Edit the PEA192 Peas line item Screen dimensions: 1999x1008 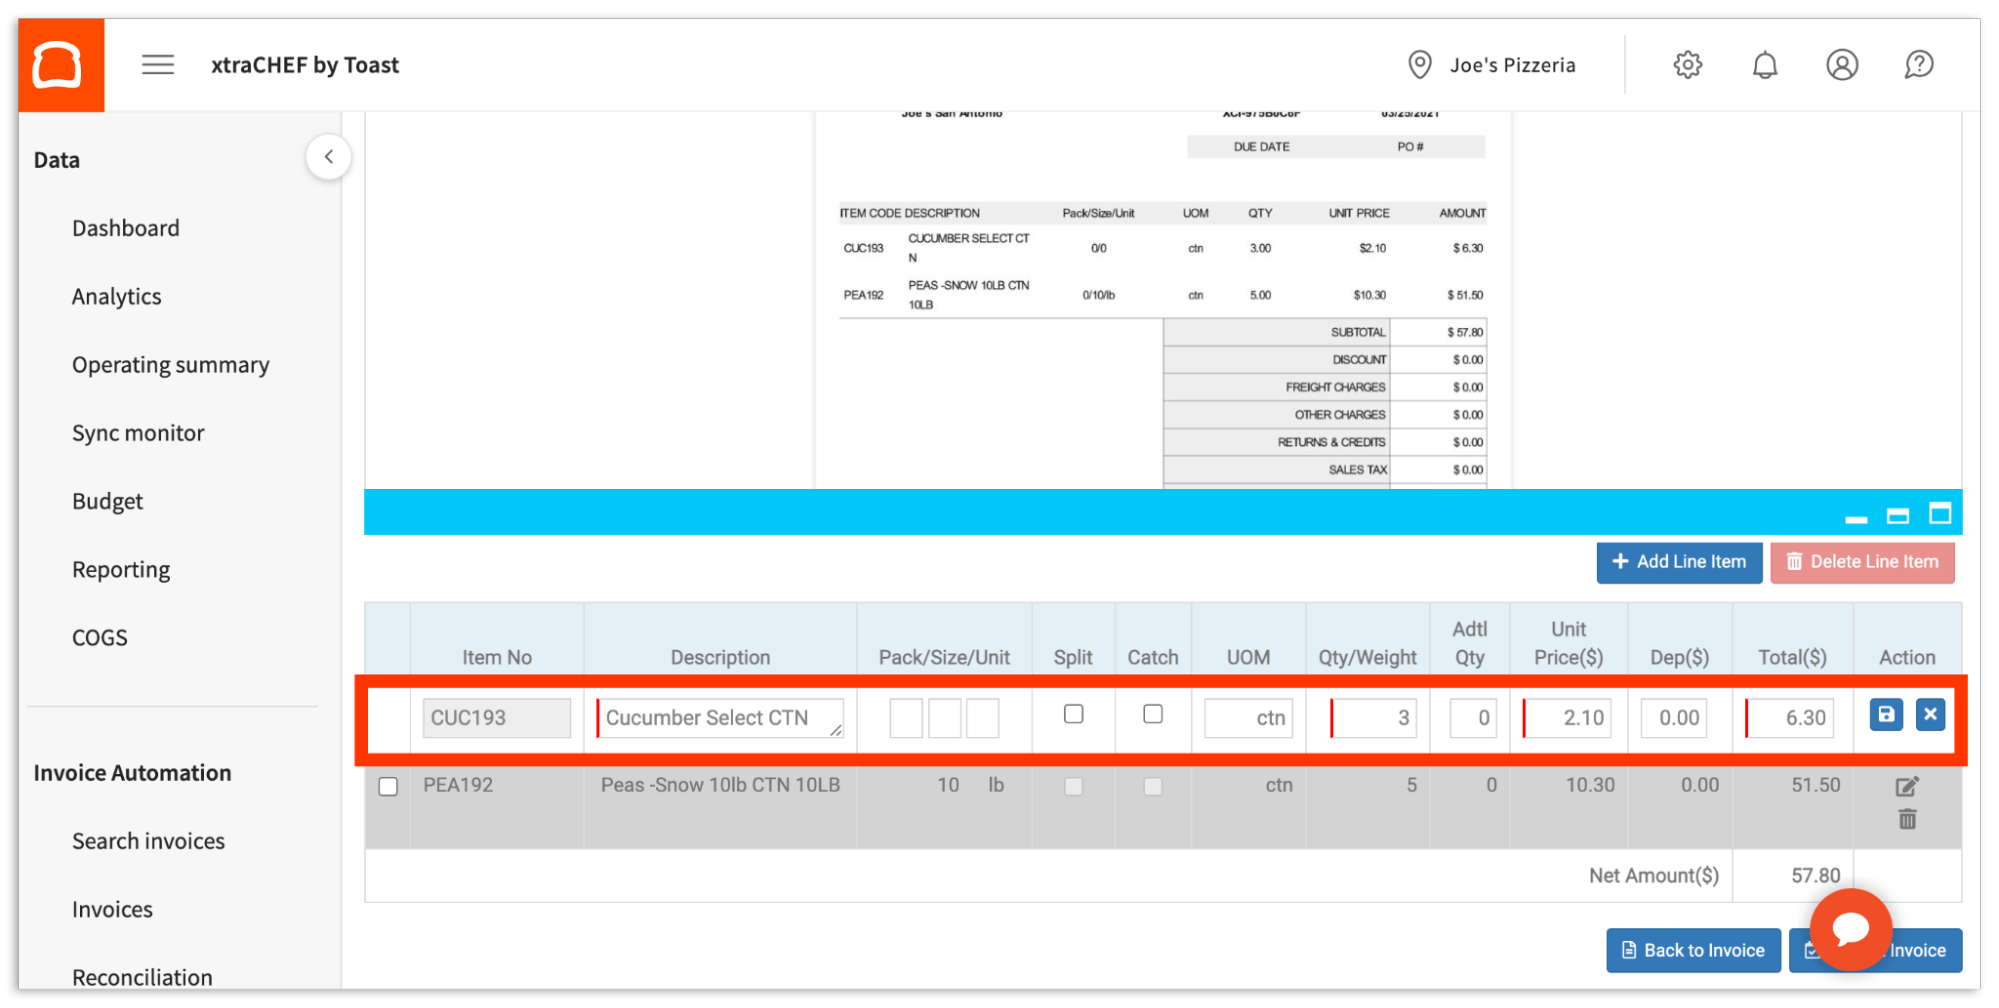click(1906, 786)
